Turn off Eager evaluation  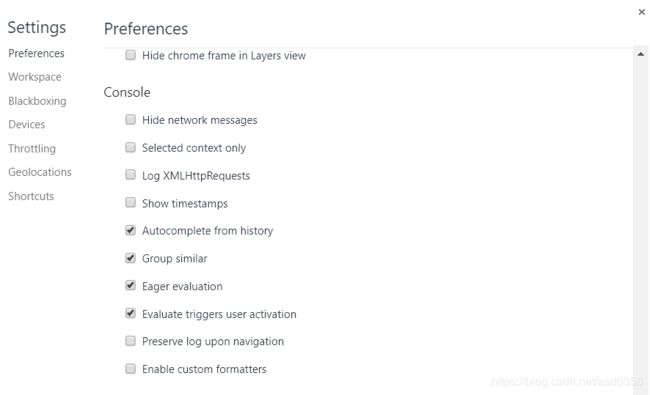pos(130,285)
